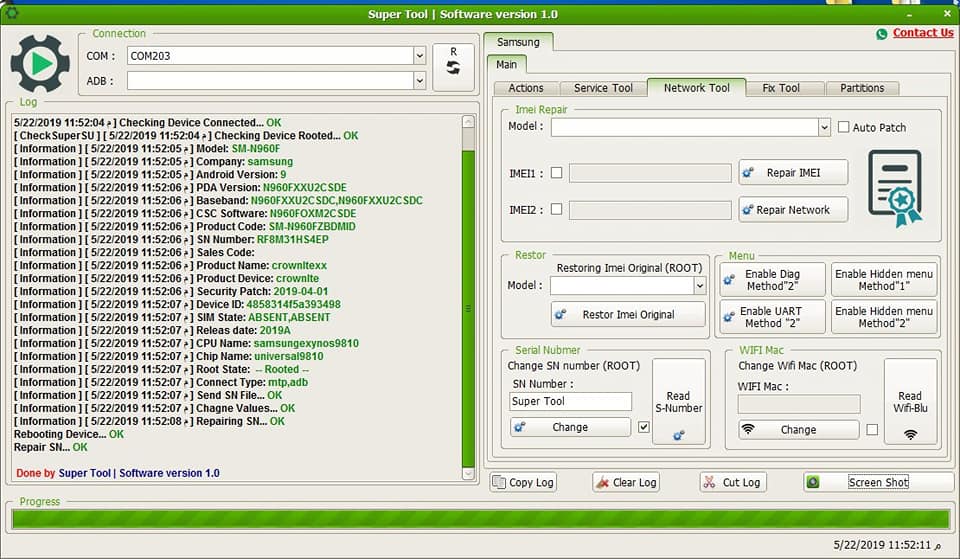
Task: Enable the Auto Patch checkbox
Action: pyautogui.click(x=844, y=127)
